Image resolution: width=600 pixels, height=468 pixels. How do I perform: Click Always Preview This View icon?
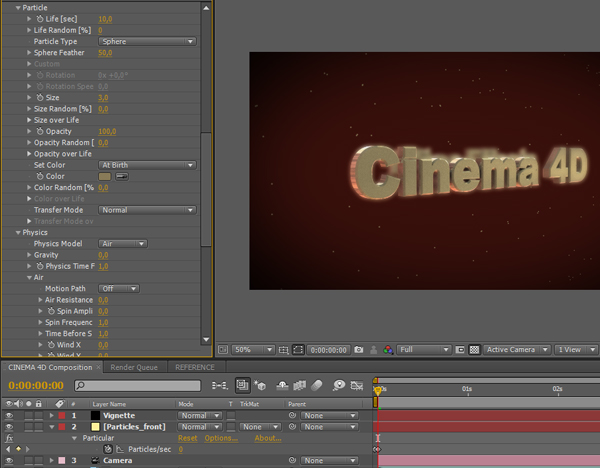pyautogui.click(x=223, y=349)
